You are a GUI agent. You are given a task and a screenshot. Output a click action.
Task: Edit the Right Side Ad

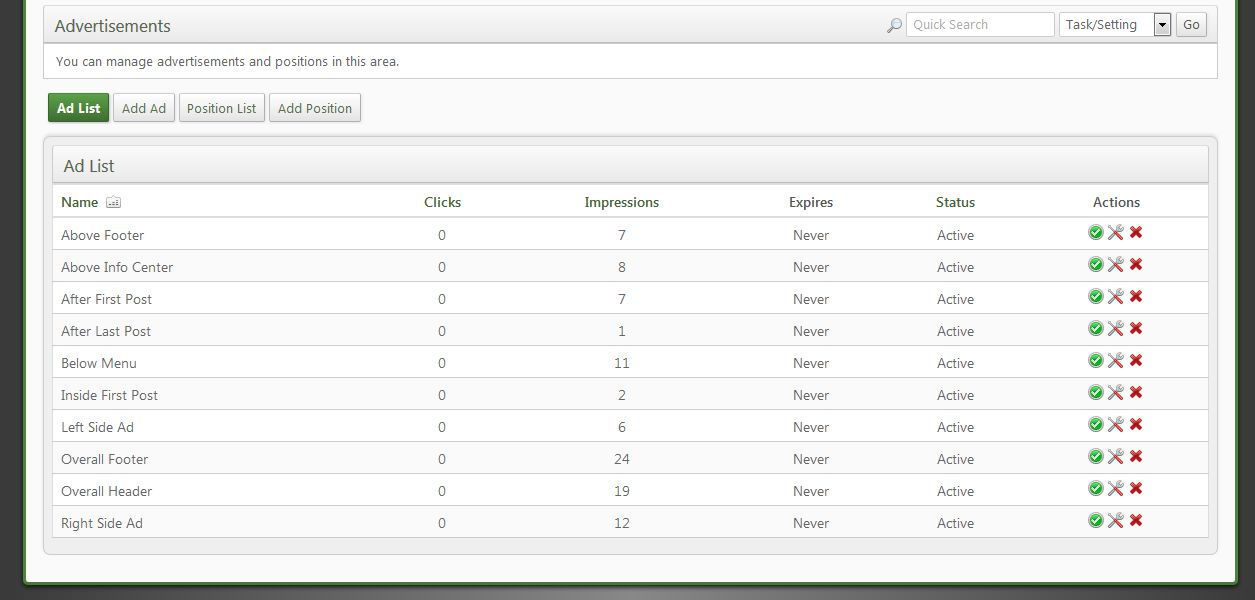coord(1115,520)
